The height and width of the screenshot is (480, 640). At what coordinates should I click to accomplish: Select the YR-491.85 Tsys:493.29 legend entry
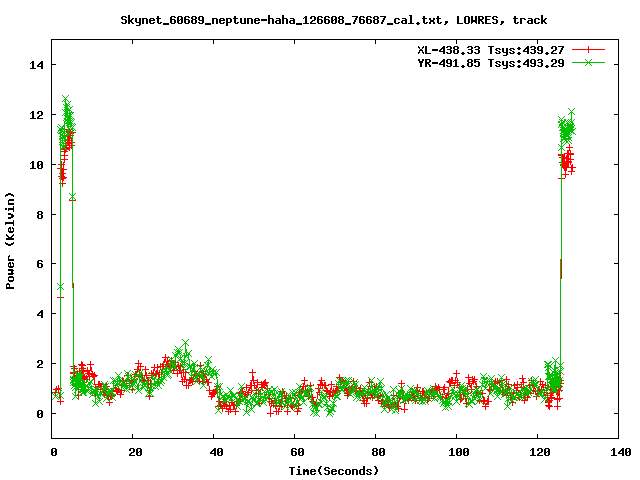[x=490, y=63]
